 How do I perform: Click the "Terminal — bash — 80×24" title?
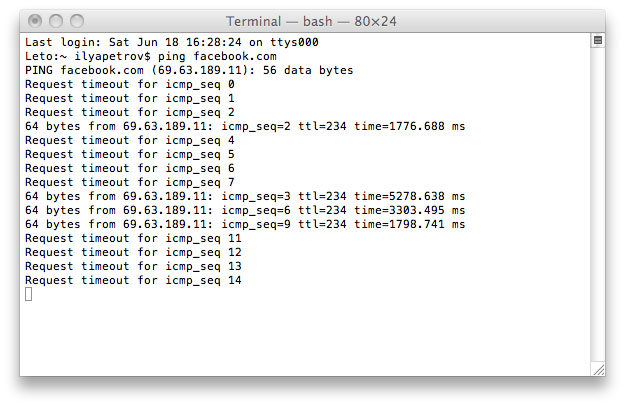click(312, 21)
